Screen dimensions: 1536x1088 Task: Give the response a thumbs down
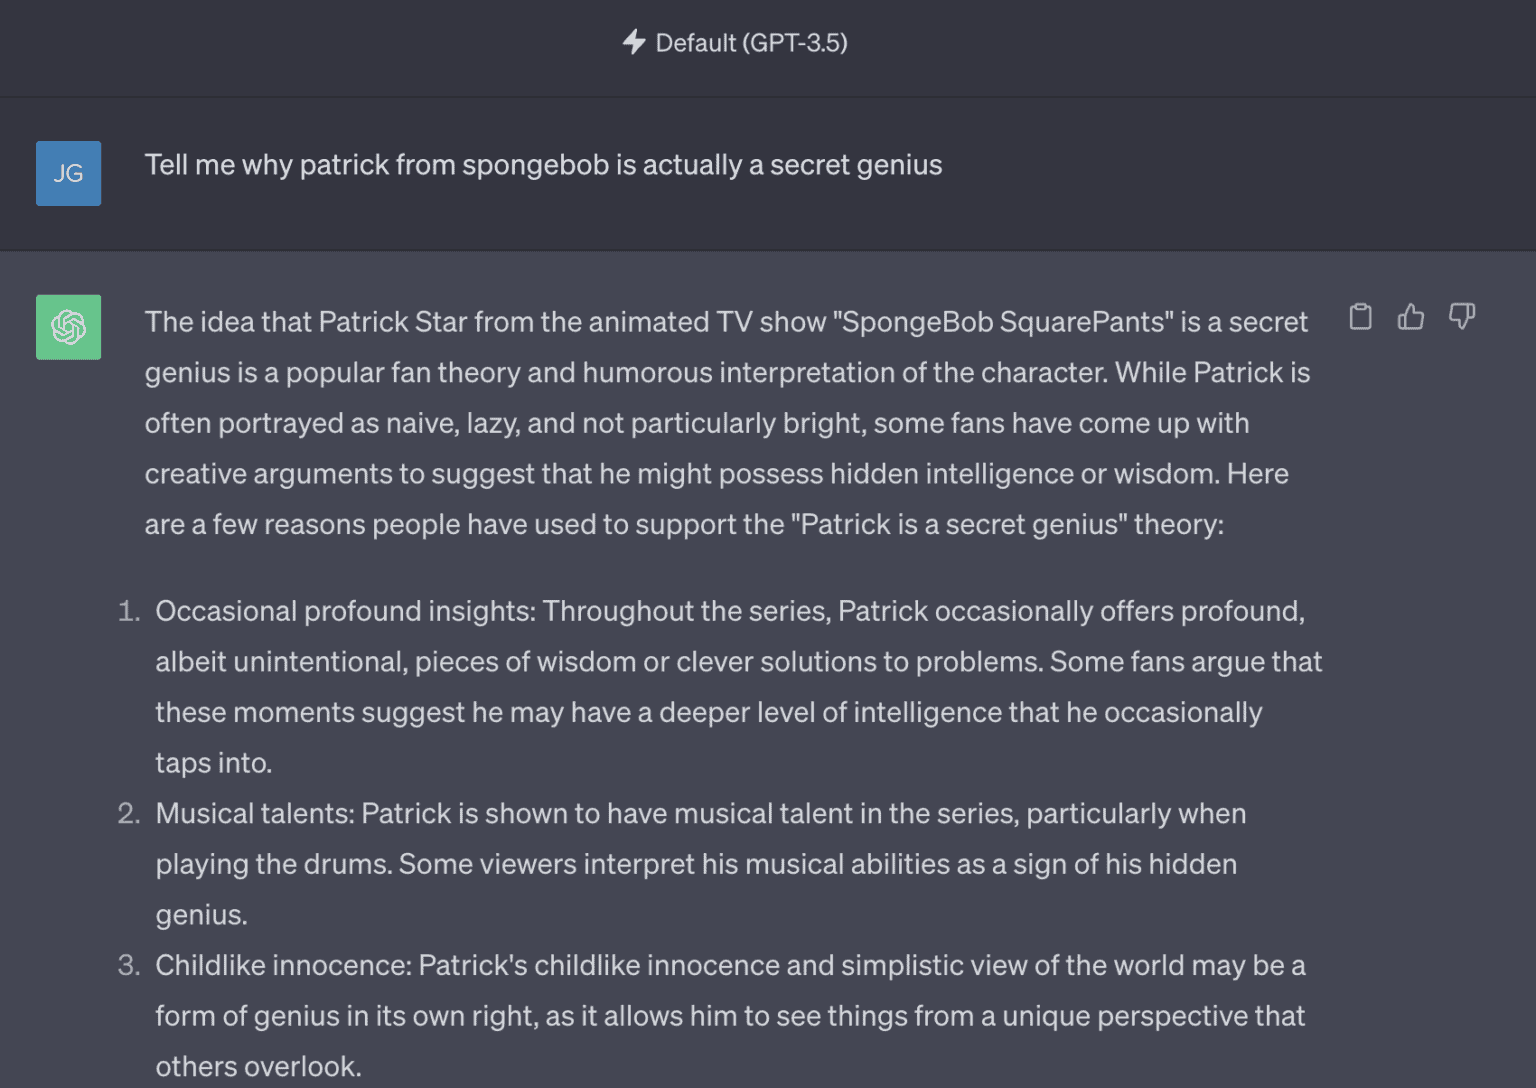click(x=1462, y=317)
